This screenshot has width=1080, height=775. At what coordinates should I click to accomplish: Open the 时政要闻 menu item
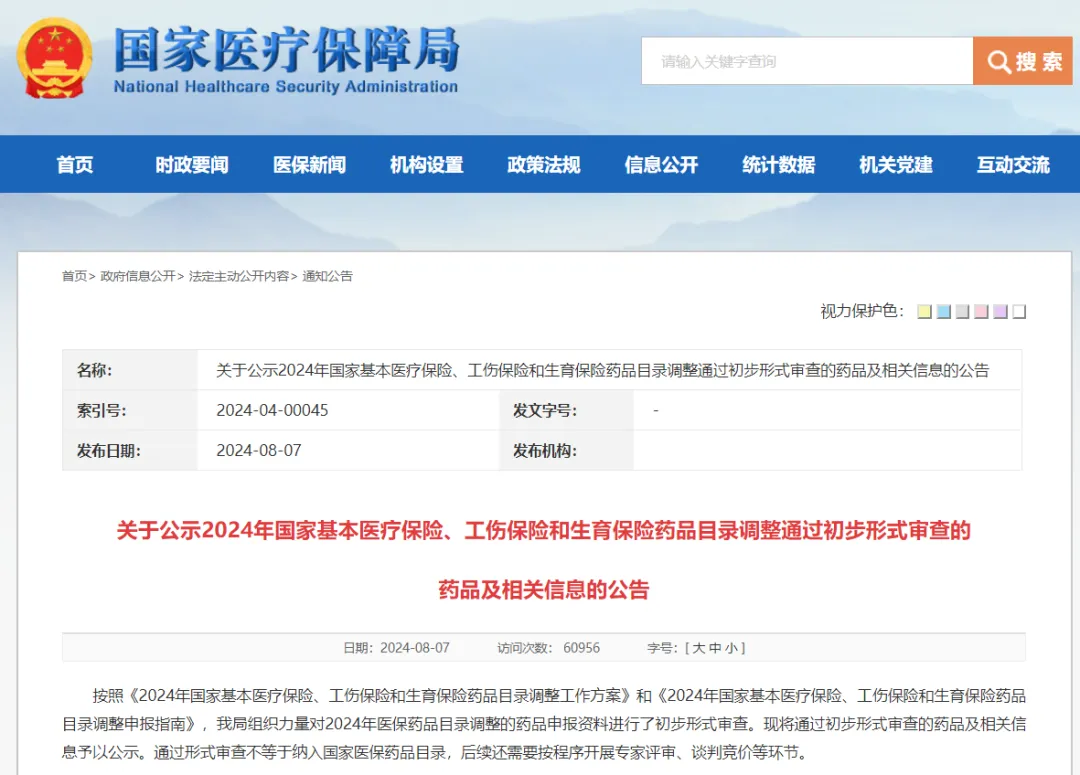(192, 165)
